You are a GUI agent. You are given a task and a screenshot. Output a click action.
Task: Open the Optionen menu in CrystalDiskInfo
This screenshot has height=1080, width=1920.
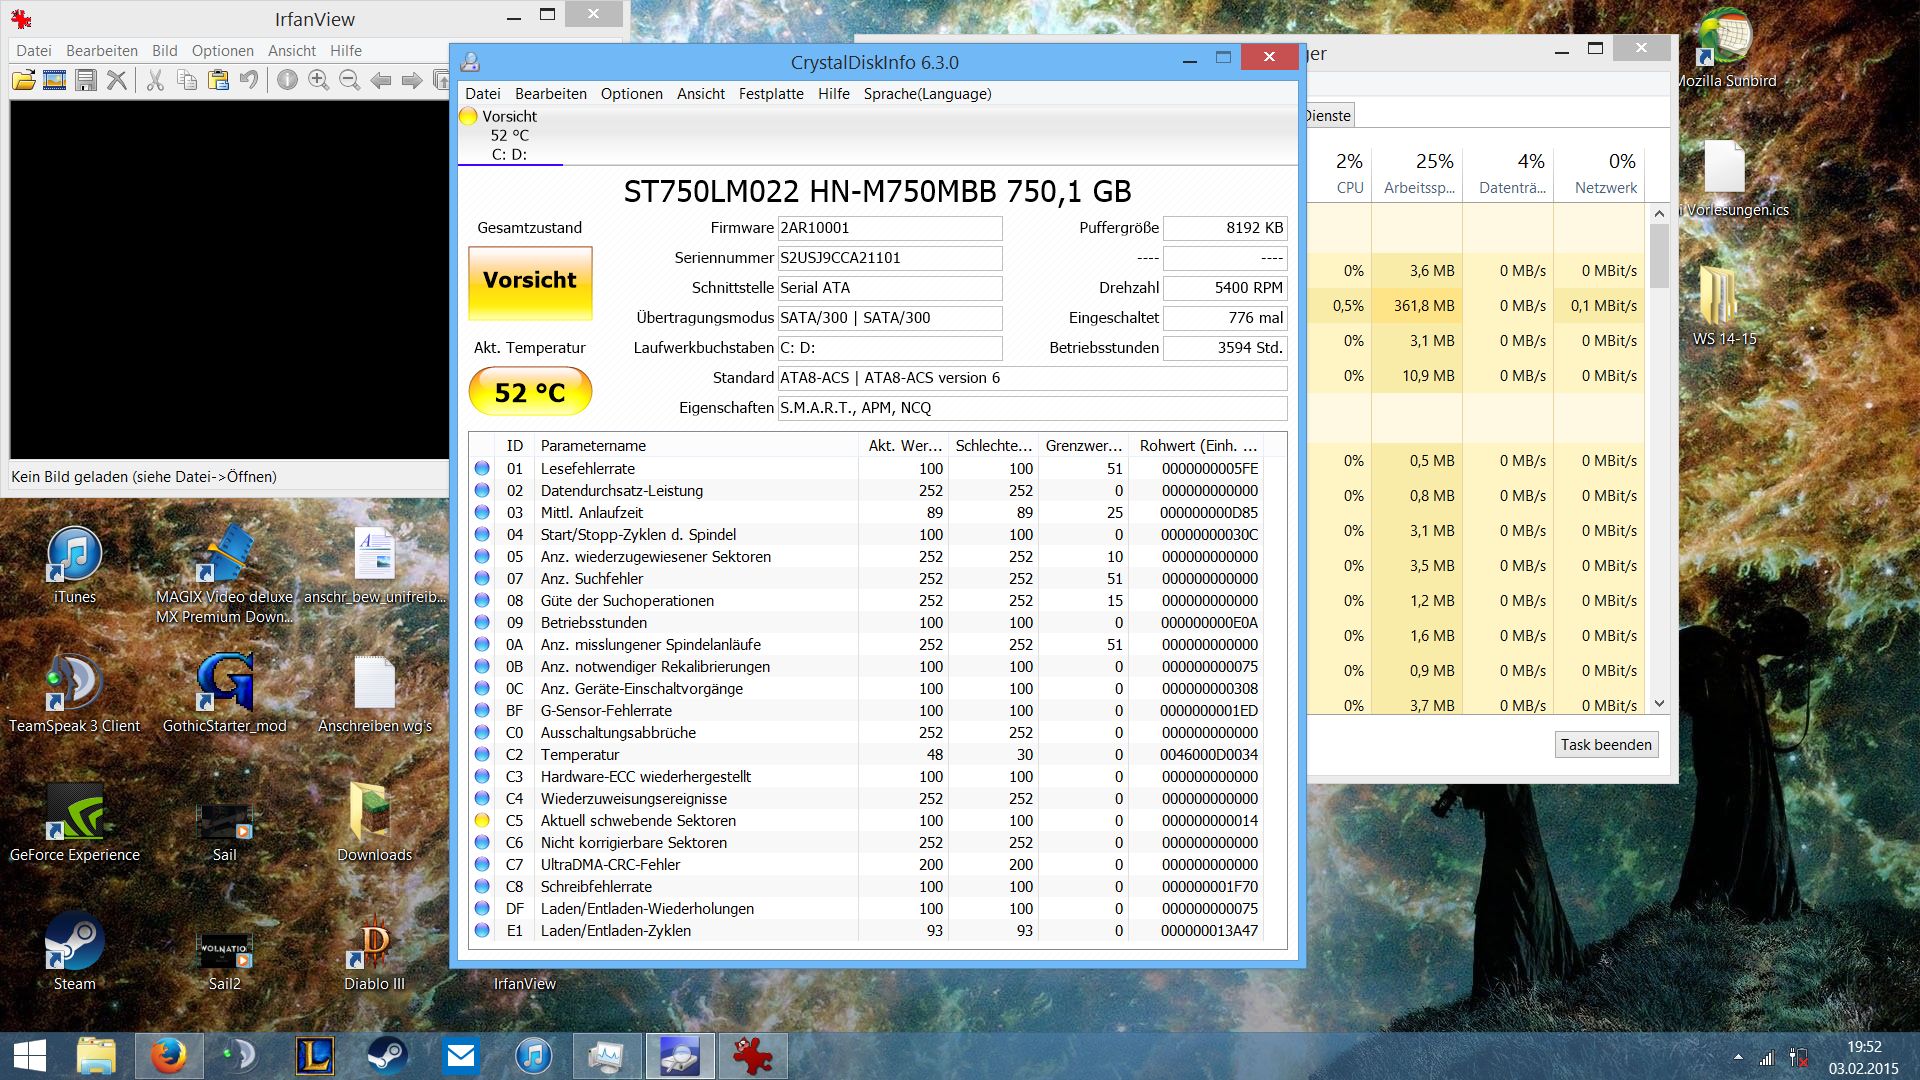point(631,94)
